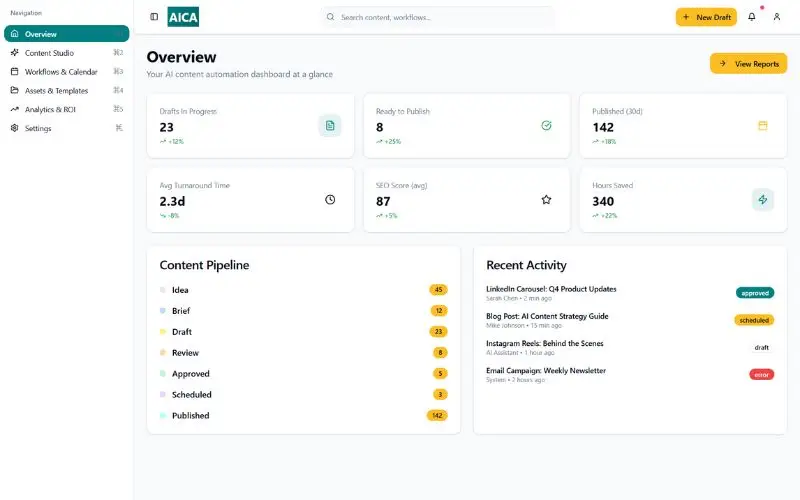800x500 pixels.
Task: Click the Drafts In Progress value 23
Action: click(166, 127)
